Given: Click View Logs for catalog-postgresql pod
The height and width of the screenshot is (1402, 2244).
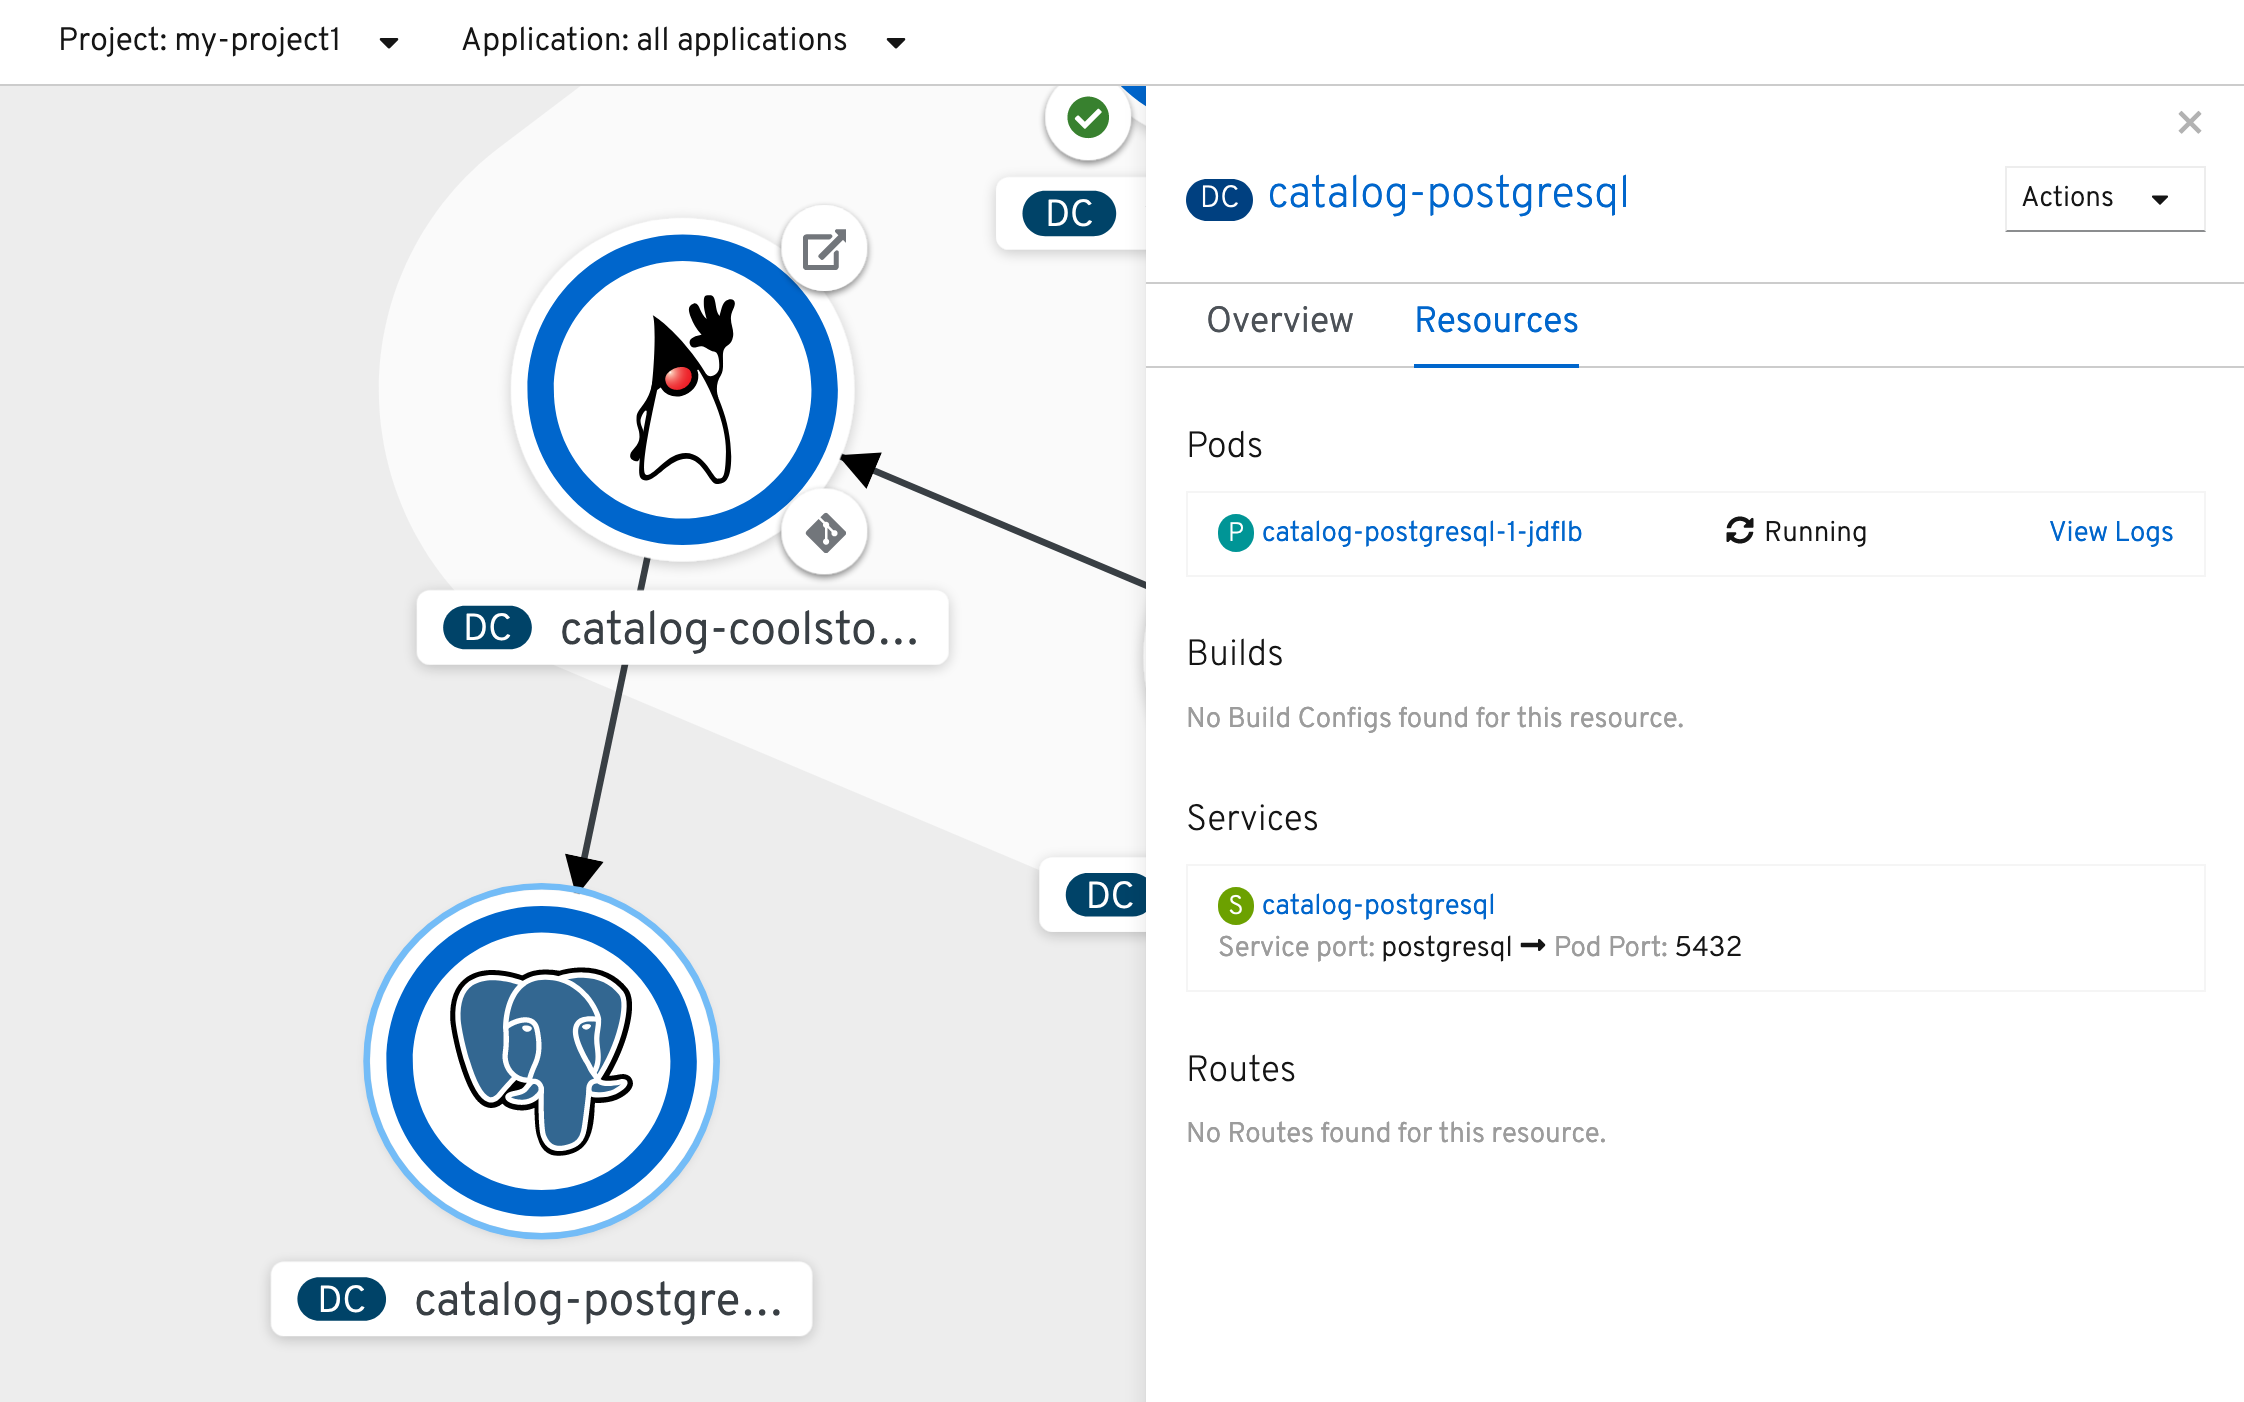Looking at the screenshot, I should (x=2112, y=533).
